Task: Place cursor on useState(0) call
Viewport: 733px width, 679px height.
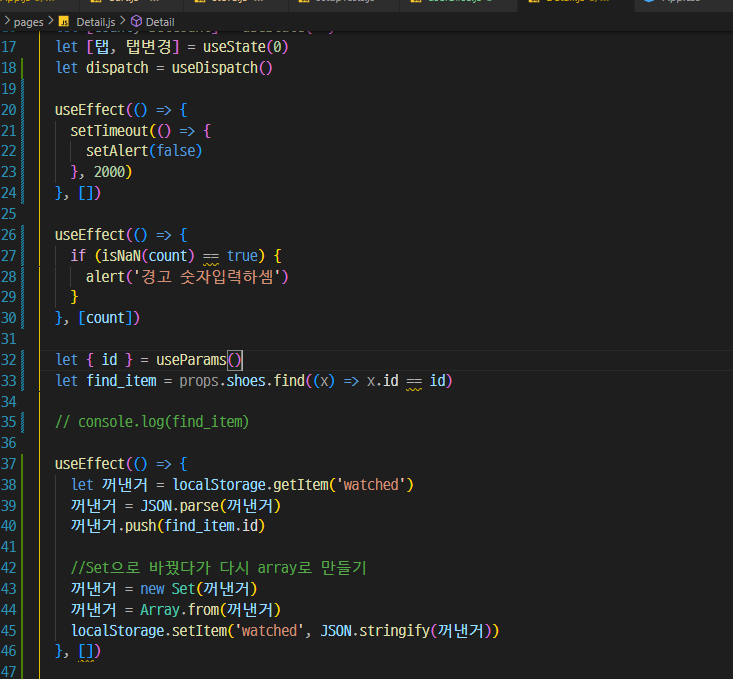Action: pyautogui.click(x=245, y=47)
